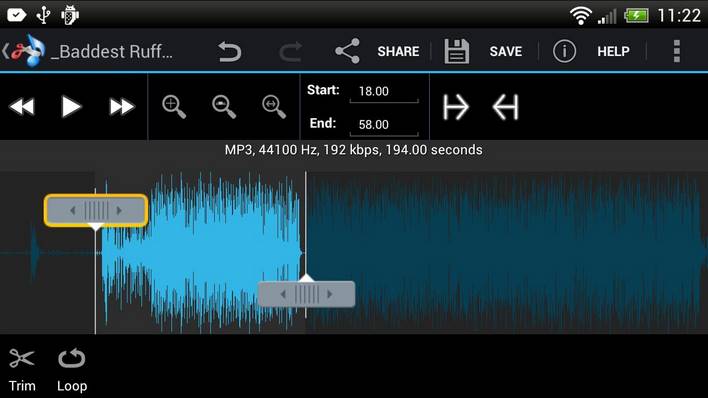The height and width of the screenshot is (398, 708).
Task: Select the yellow-highlighted start trim handle
Action: (x=96, y=211)
